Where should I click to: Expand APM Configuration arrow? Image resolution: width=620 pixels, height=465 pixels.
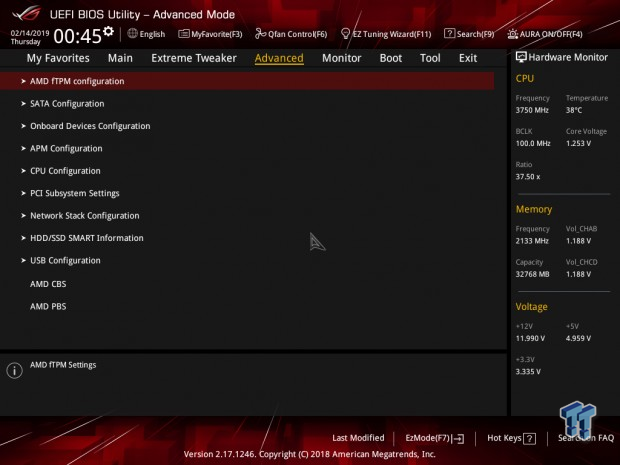pyautogui.click(x=23, y=149)
